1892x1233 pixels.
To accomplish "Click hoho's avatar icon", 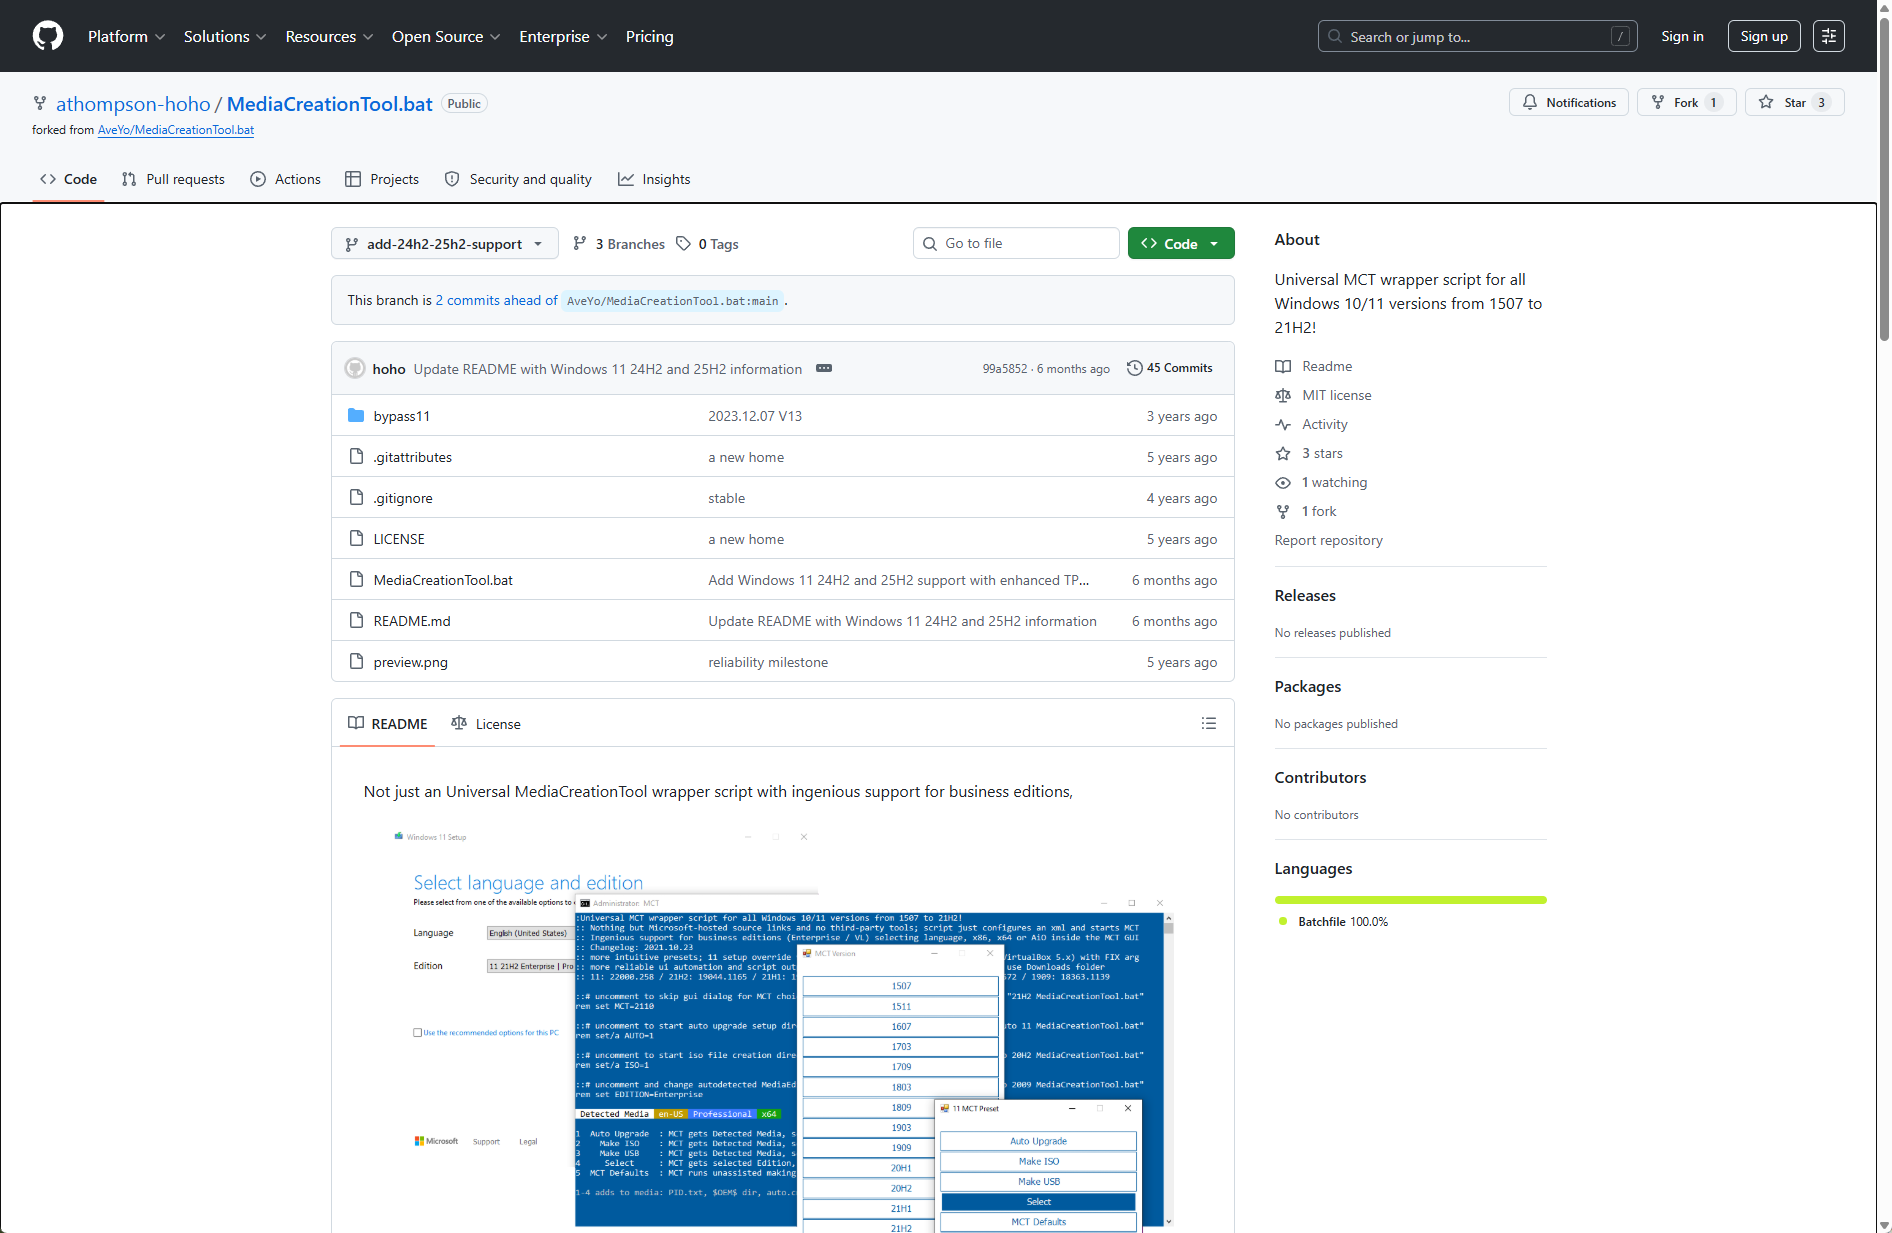I will pos(355,368).
